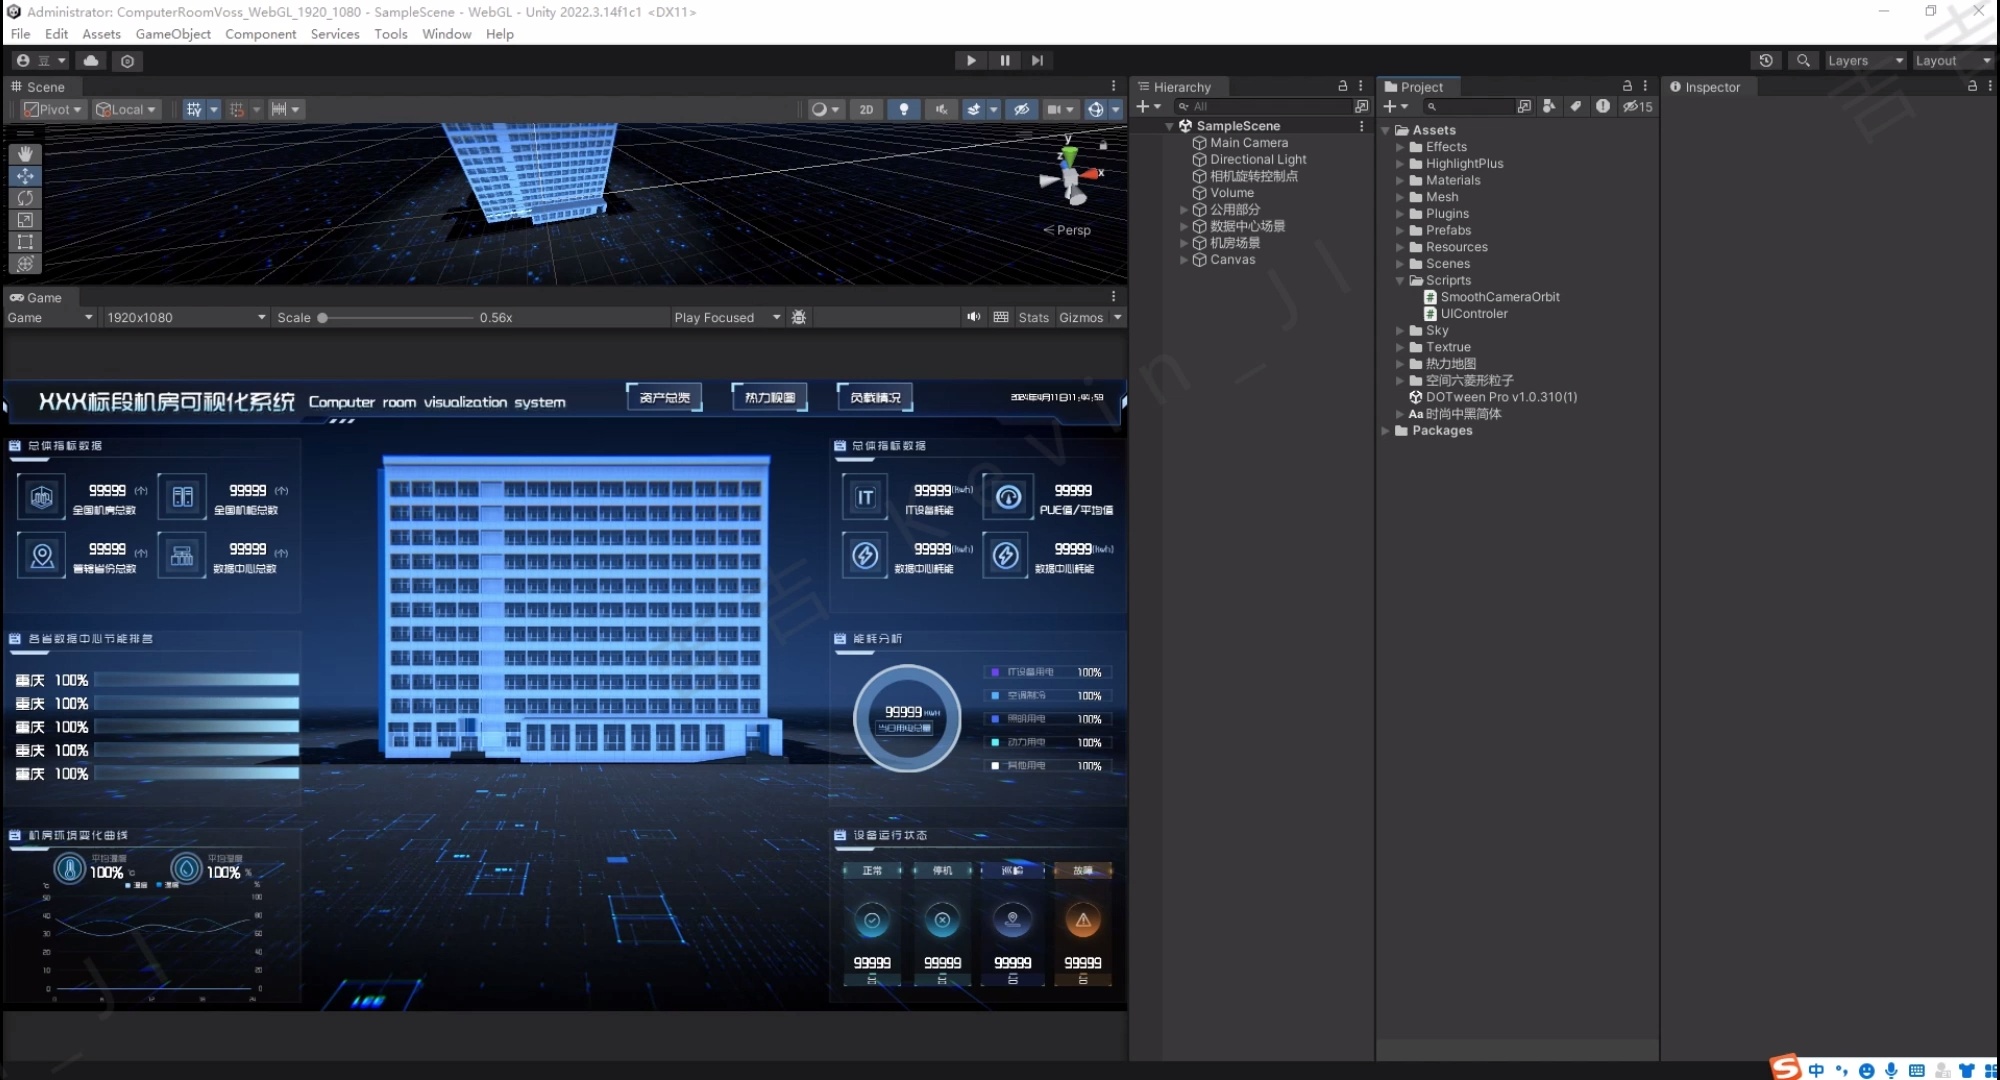The height and width of the screenshot is (1080, 2000).
Task: Click the Stats button in Game view
Action: pos(1033,317)
